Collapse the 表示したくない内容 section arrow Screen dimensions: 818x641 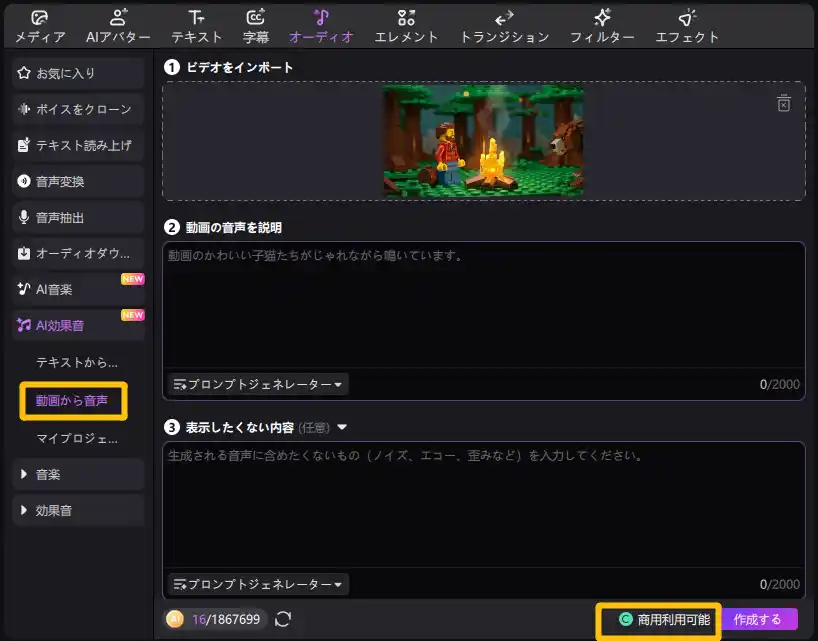(342, 427)
